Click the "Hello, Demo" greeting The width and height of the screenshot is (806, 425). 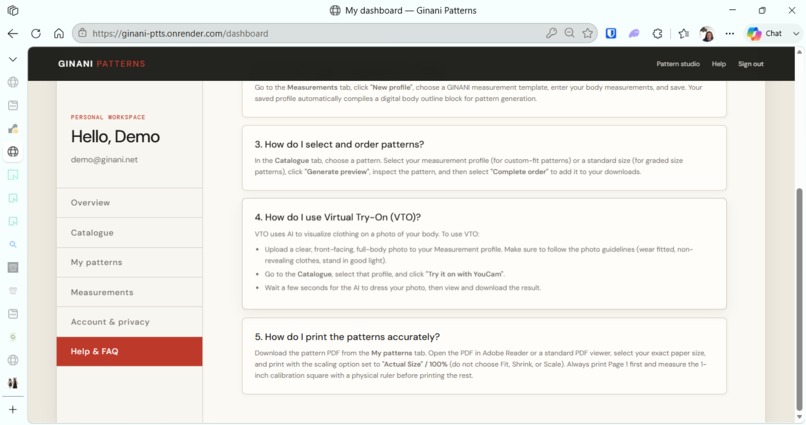click(x=115, y=137)
